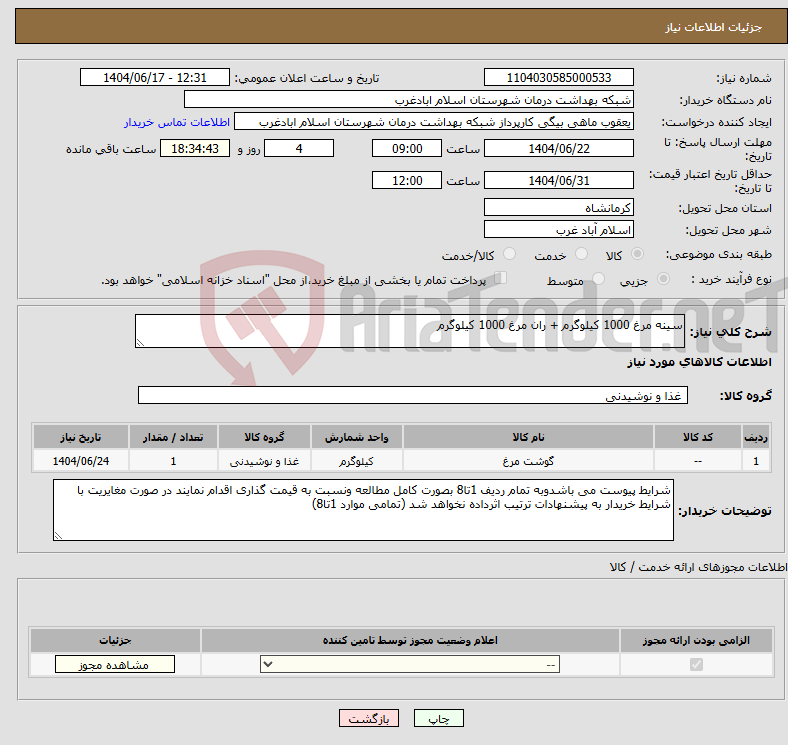Select the کالا radio button

point(637,254)
